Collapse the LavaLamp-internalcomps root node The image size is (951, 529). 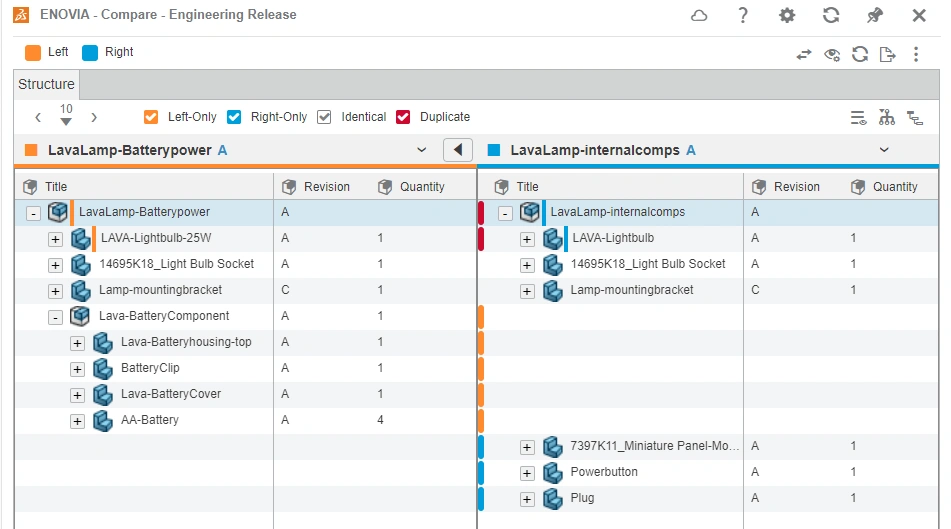(x=505, y=214)
